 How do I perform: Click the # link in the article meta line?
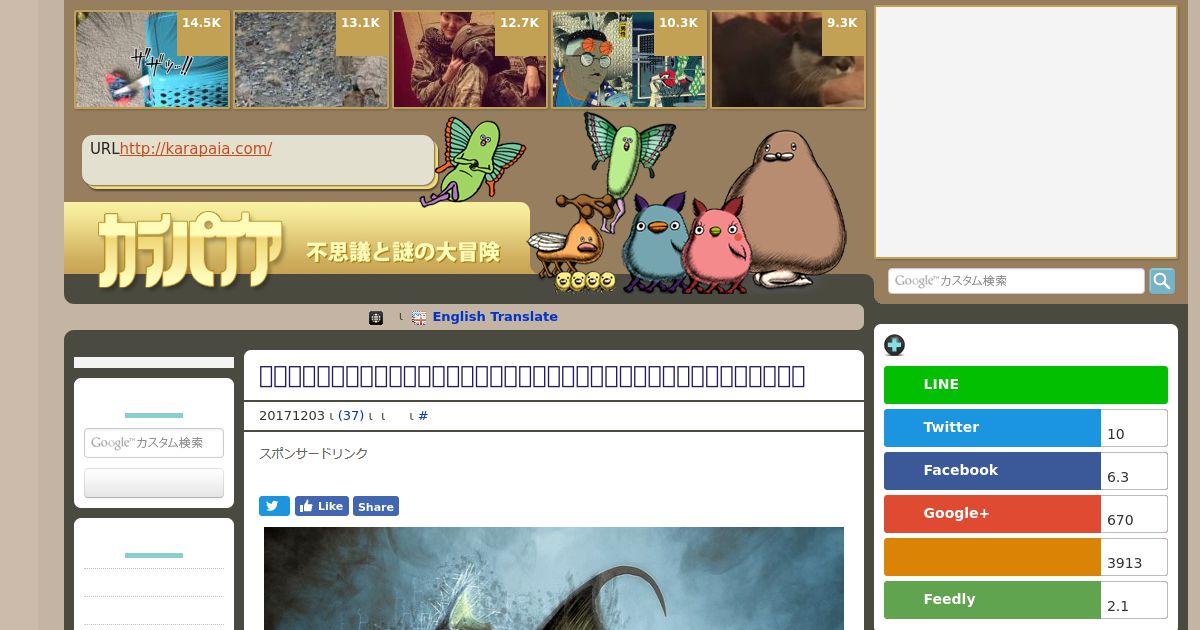[x=423, y=416]
